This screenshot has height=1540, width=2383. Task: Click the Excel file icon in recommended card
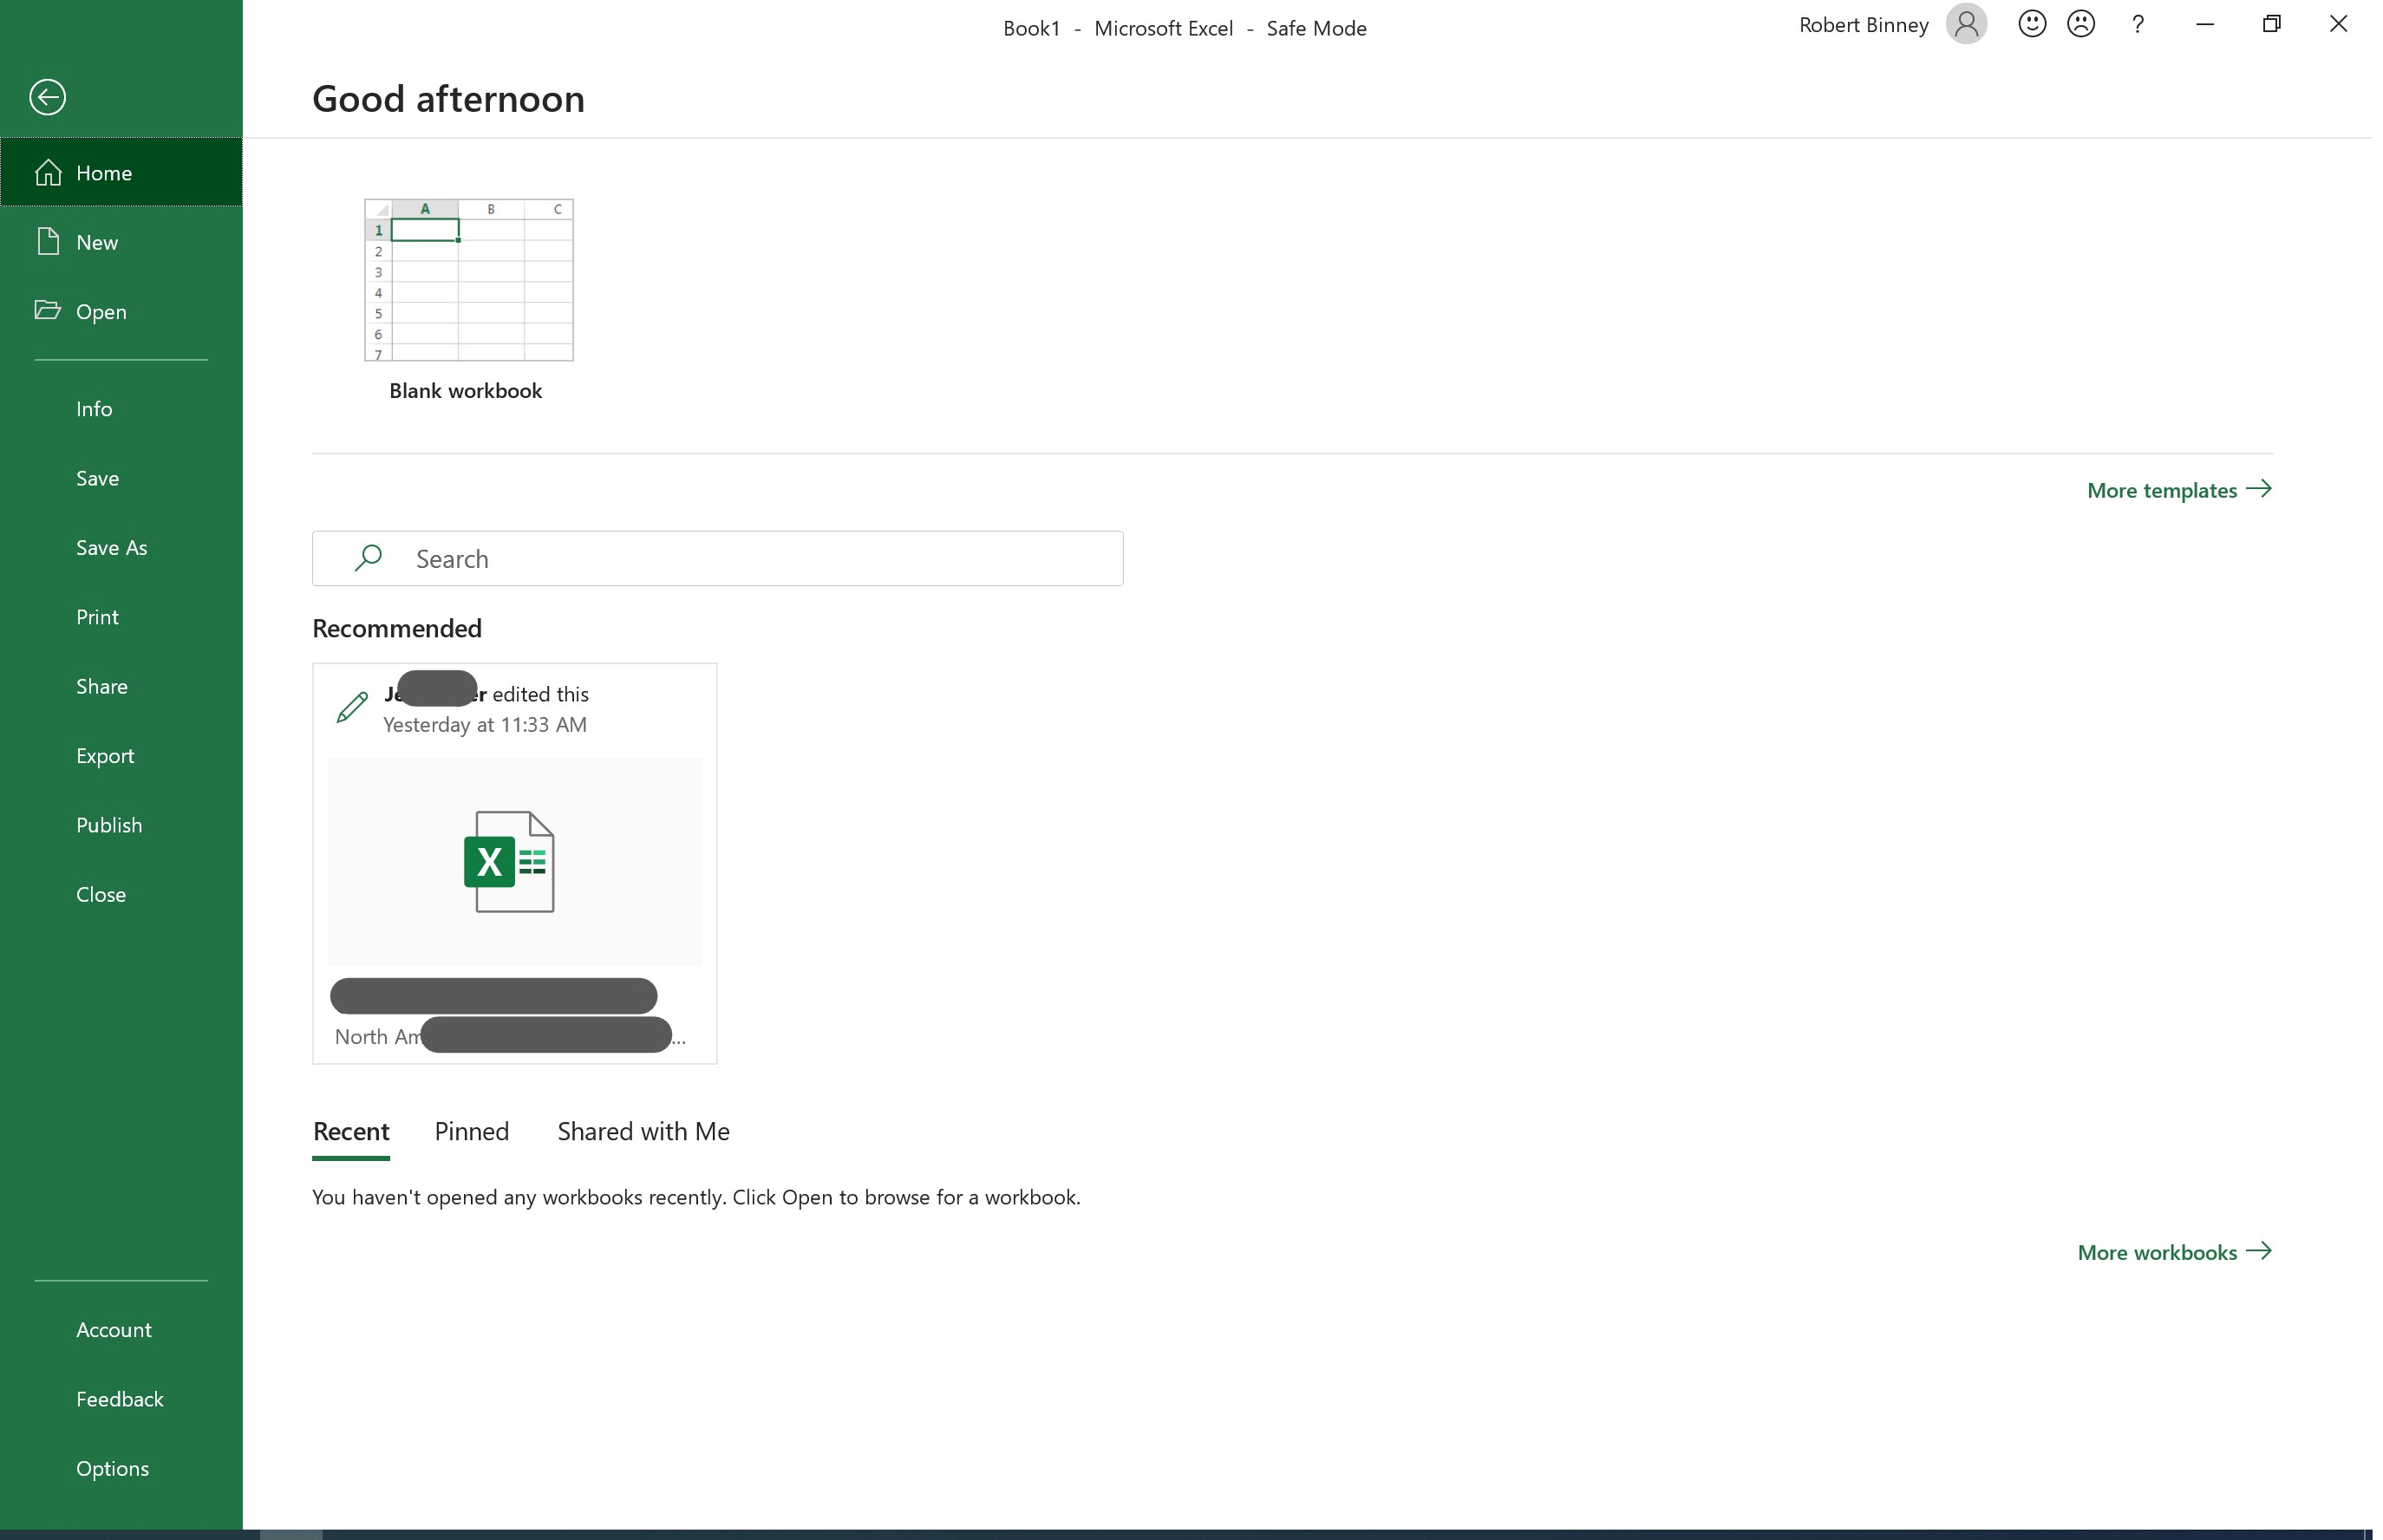(x=509, y=861)
